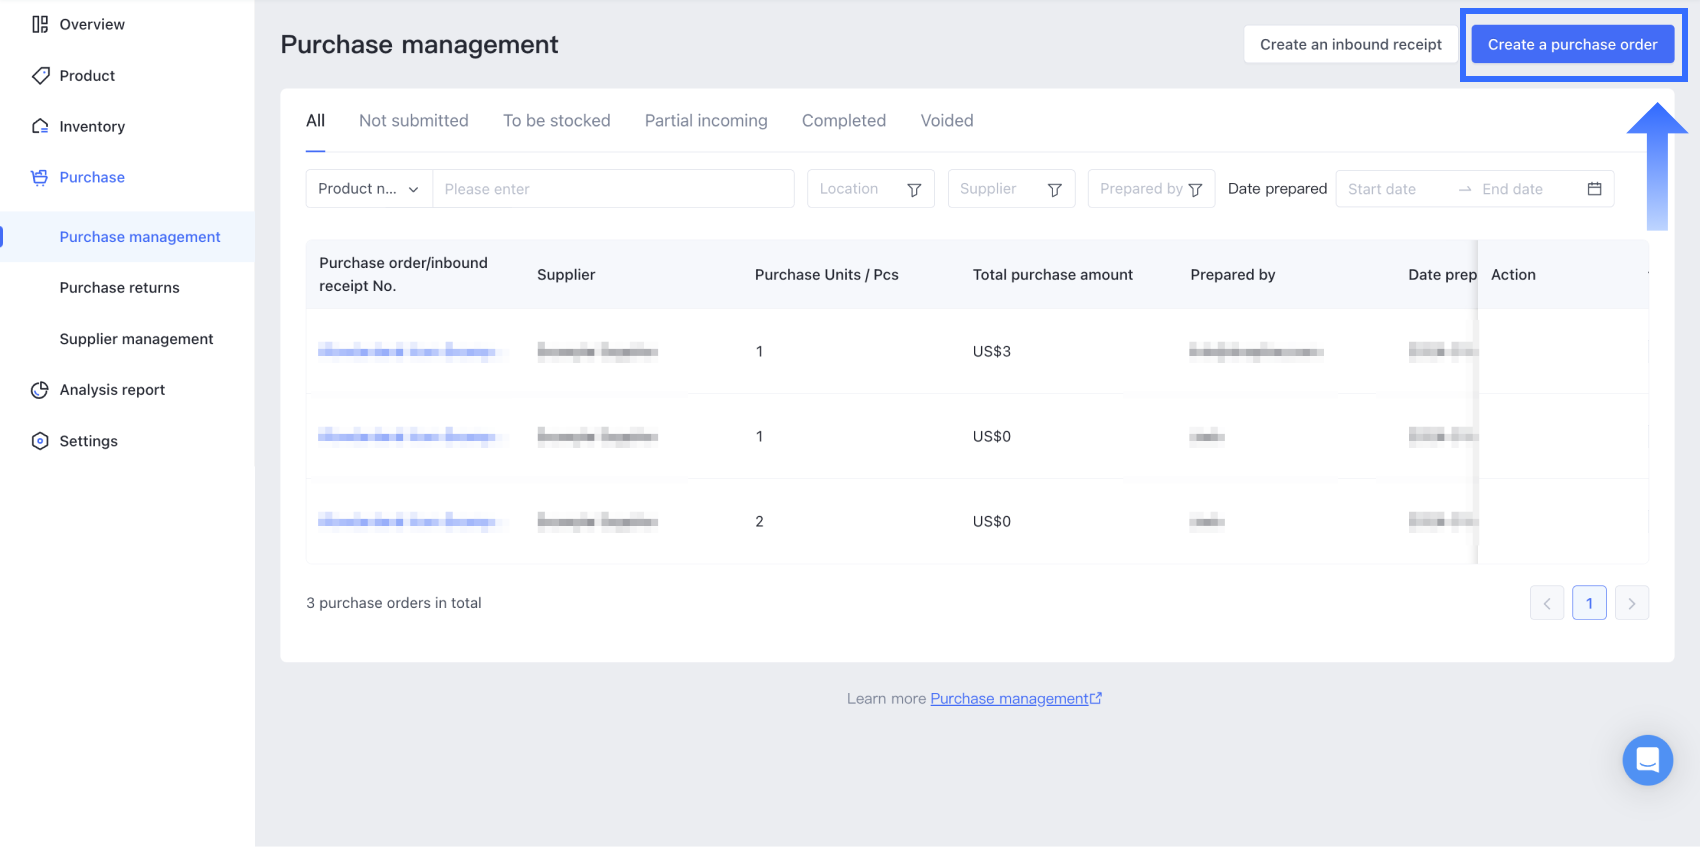The image size is (1700, 847).
Task: Focus the Please enter search field
Action: 613,188
